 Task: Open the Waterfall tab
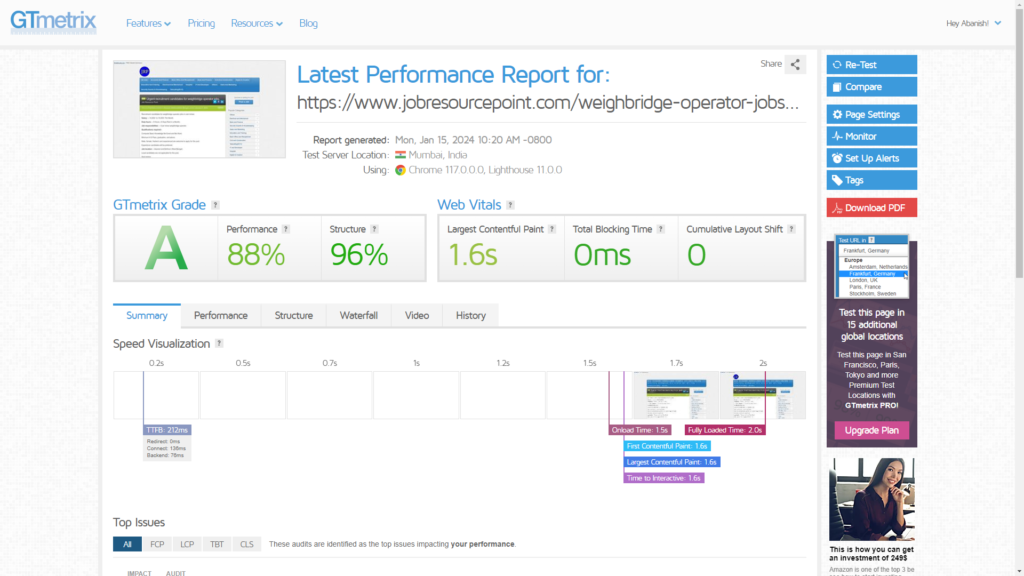click(x=359, y=315)
